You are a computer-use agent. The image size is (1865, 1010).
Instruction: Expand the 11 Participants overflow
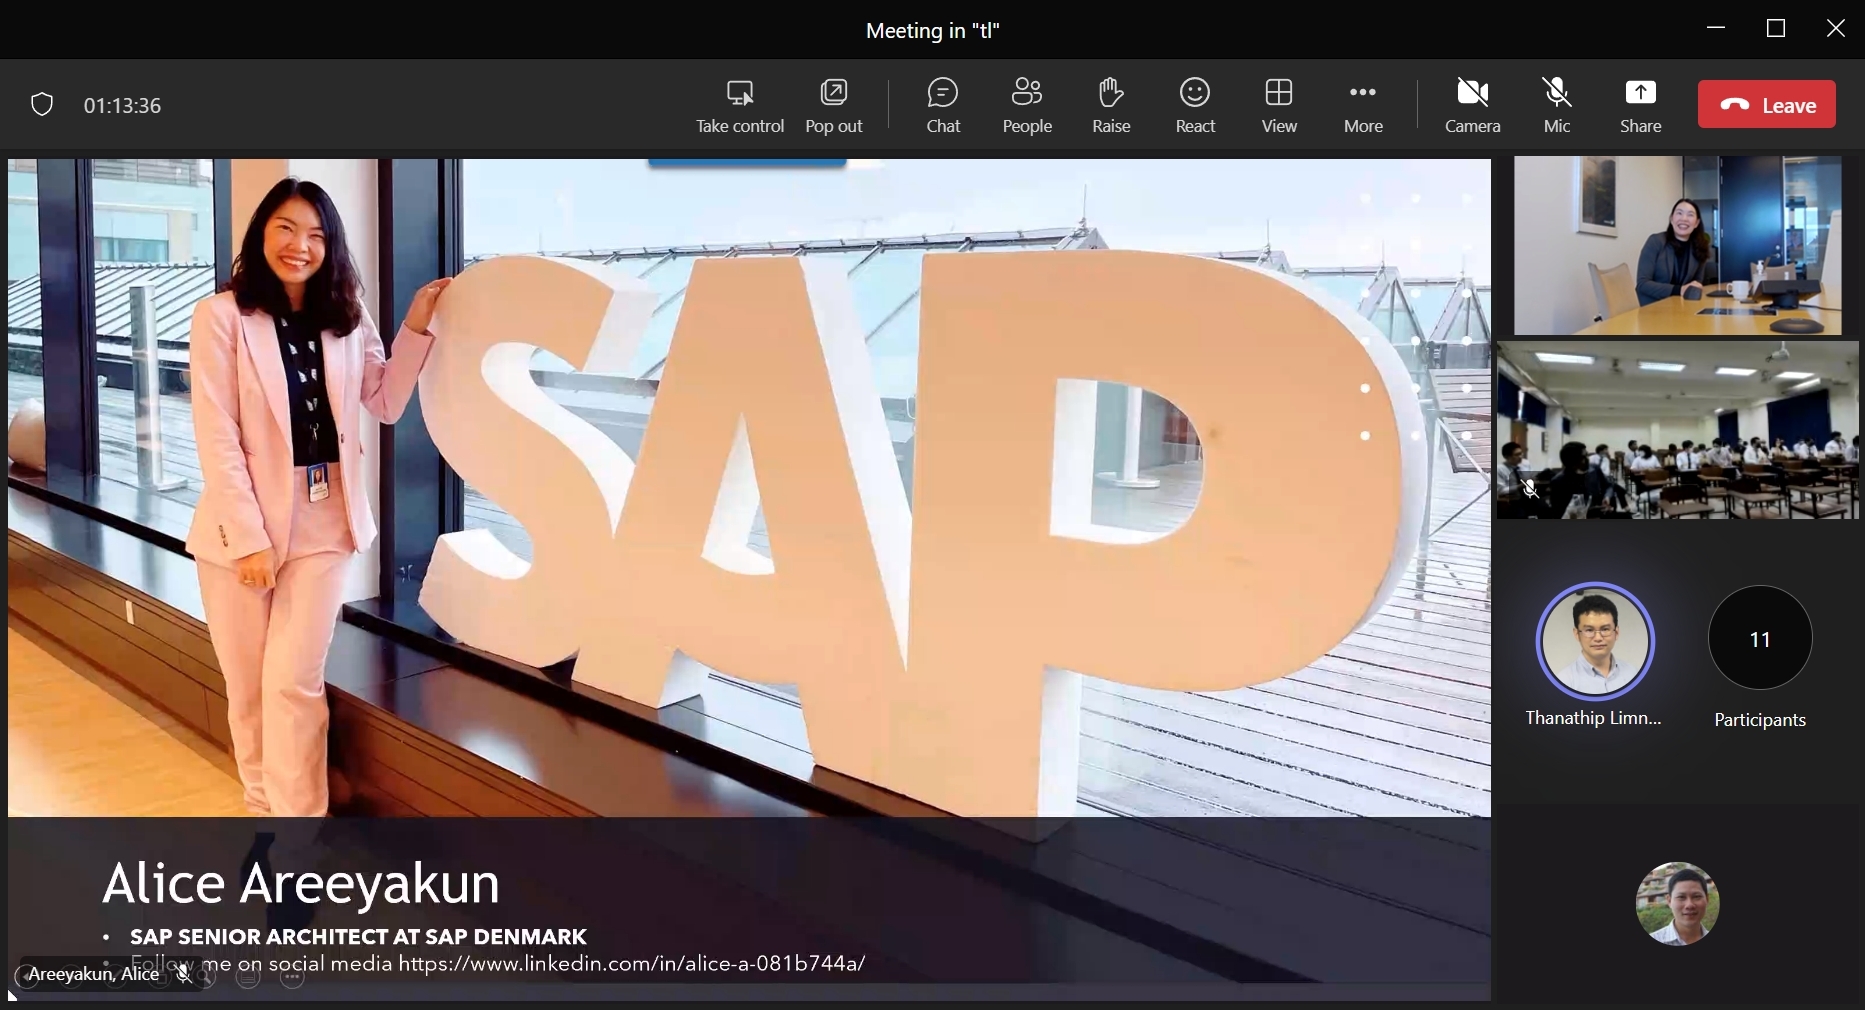[x=1760, y=638]
